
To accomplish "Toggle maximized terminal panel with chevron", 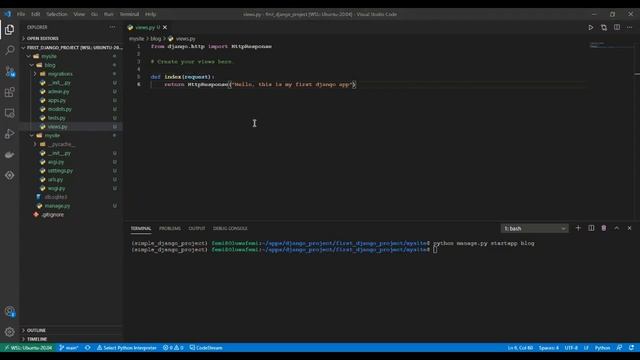I will (617, 228).
